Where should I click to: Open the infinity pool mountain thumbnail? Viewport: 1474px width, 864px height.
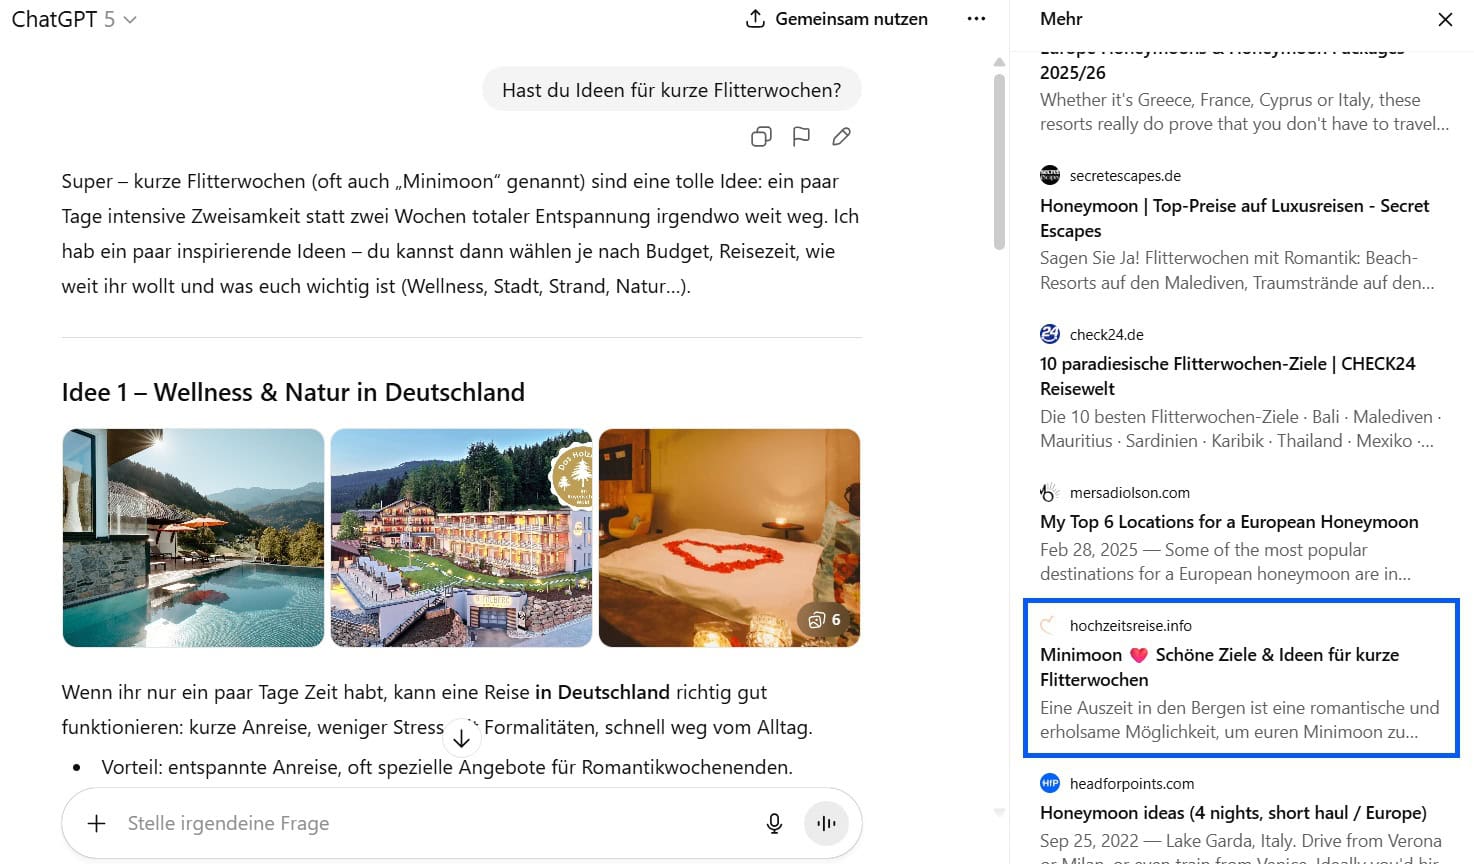click(193, 538)
